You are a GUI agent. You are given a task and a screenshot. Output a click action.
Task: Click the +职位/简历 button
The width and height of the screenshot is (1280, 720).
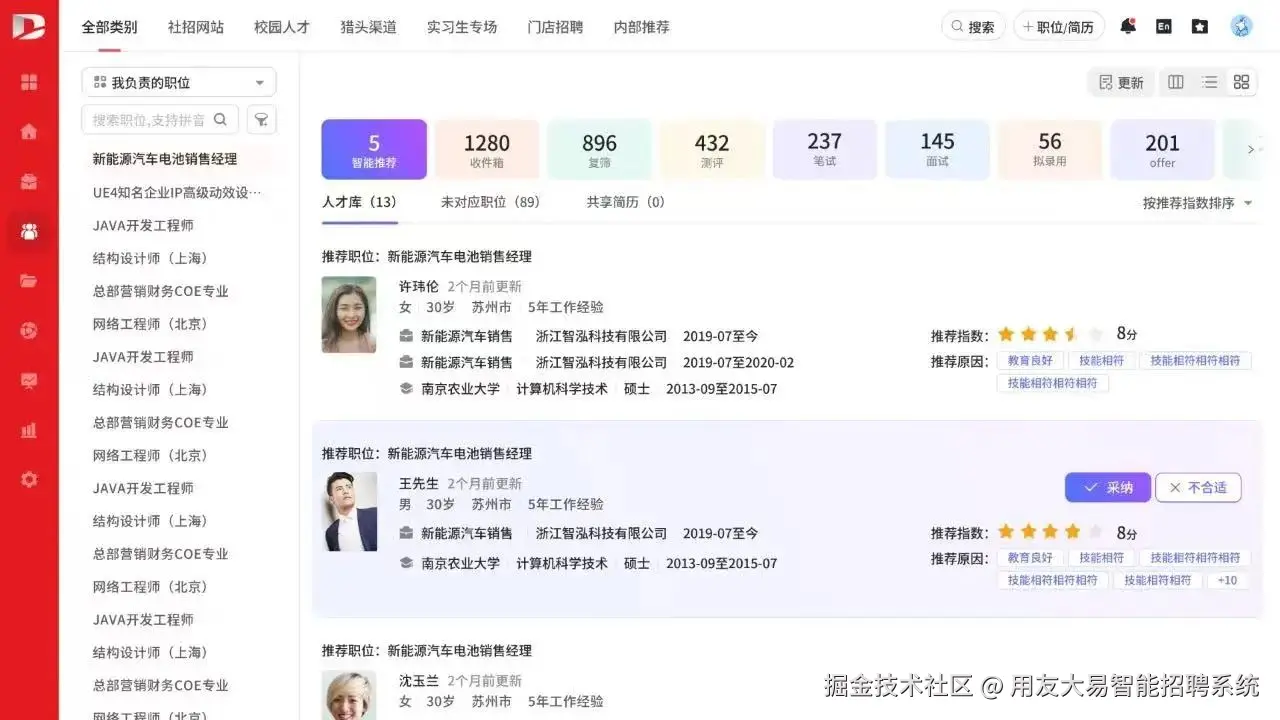tap(1059, 27)
